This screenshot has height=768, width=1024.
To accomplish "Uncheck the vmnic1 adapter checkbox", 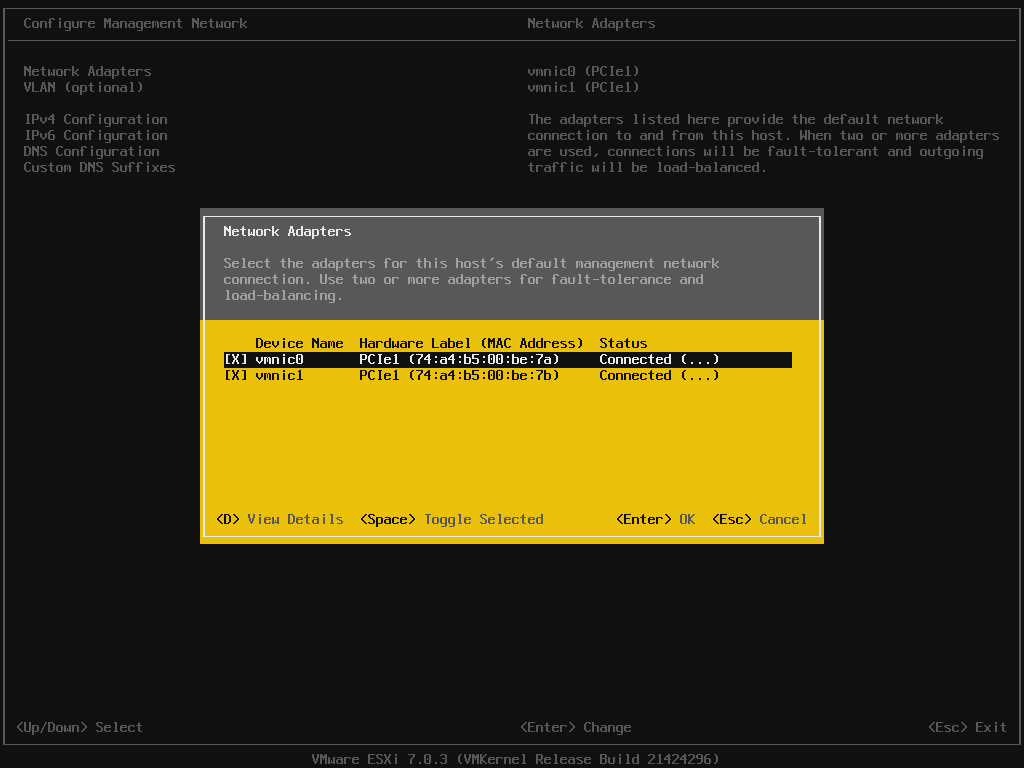I will tap(235, 376).
